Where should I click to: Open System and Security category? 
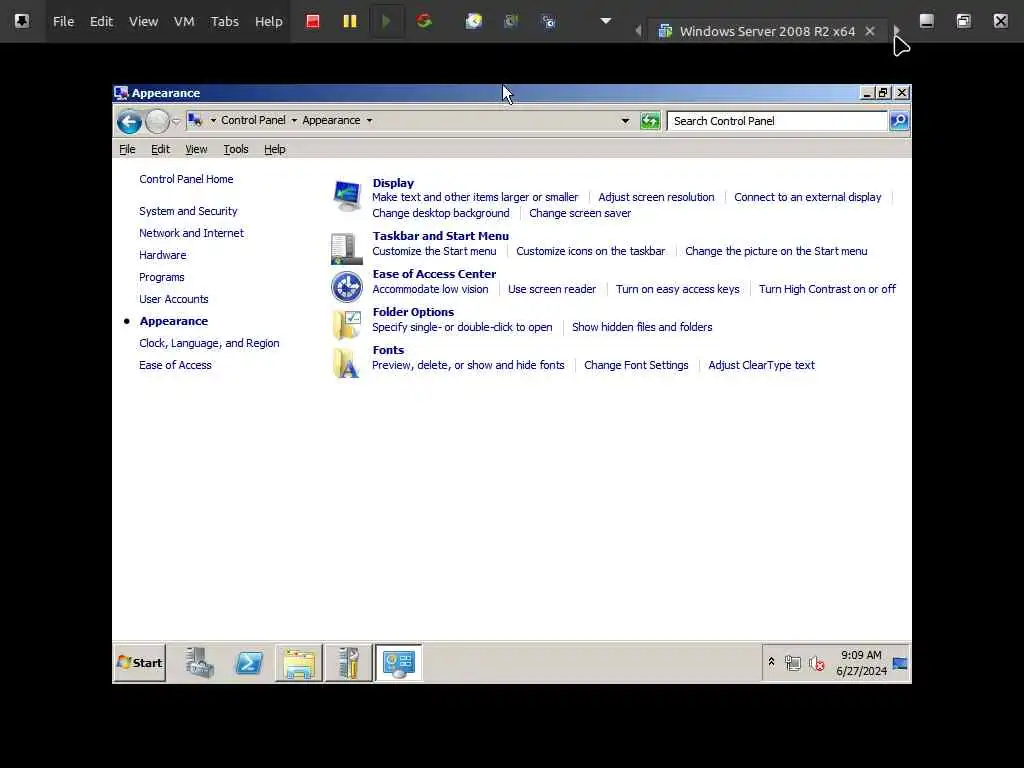coord(188,211)
